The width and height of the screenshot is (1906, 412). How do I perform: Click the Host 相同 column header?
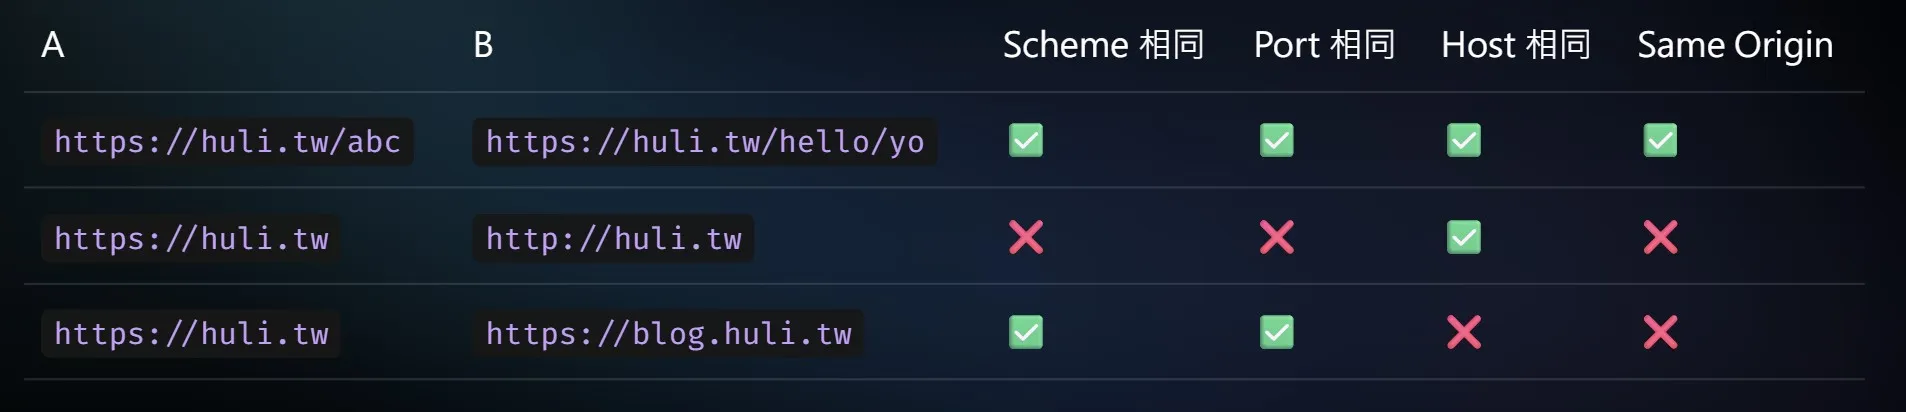pyautogui.click(x=1516, y=45)
